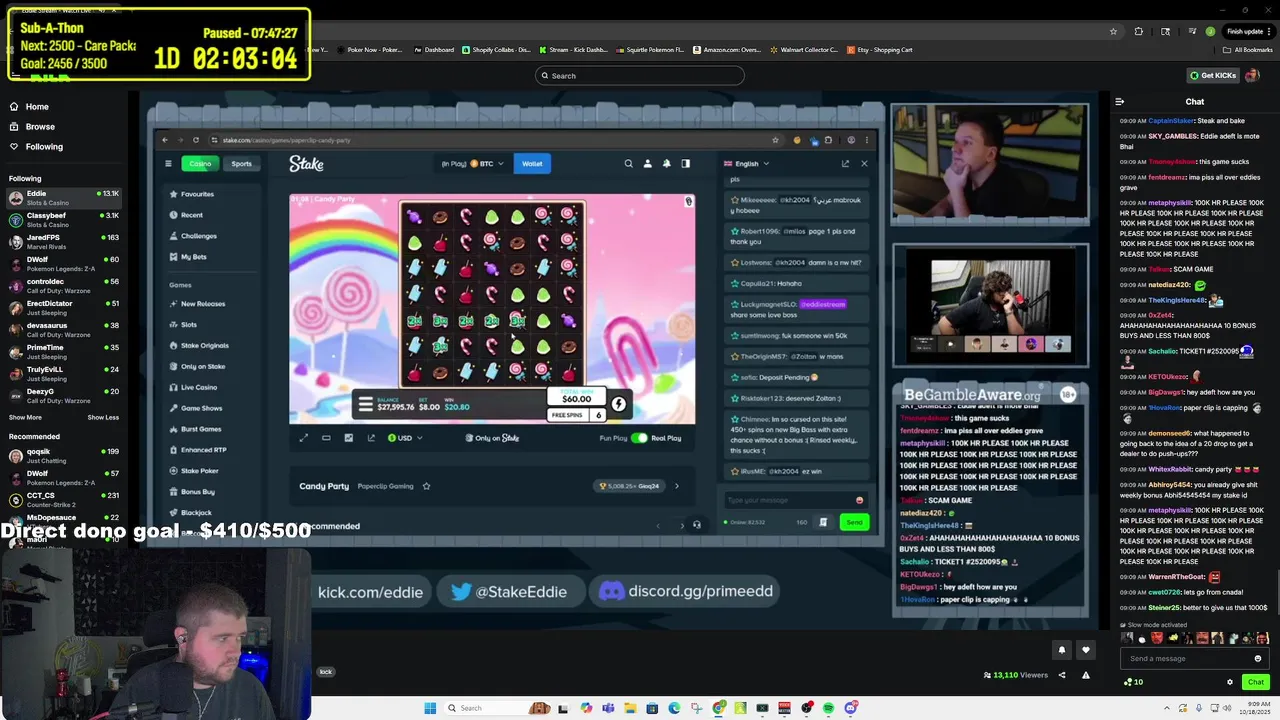
Task: Open Chrome extensions puzzle icon
Action: pos(1139,31)
